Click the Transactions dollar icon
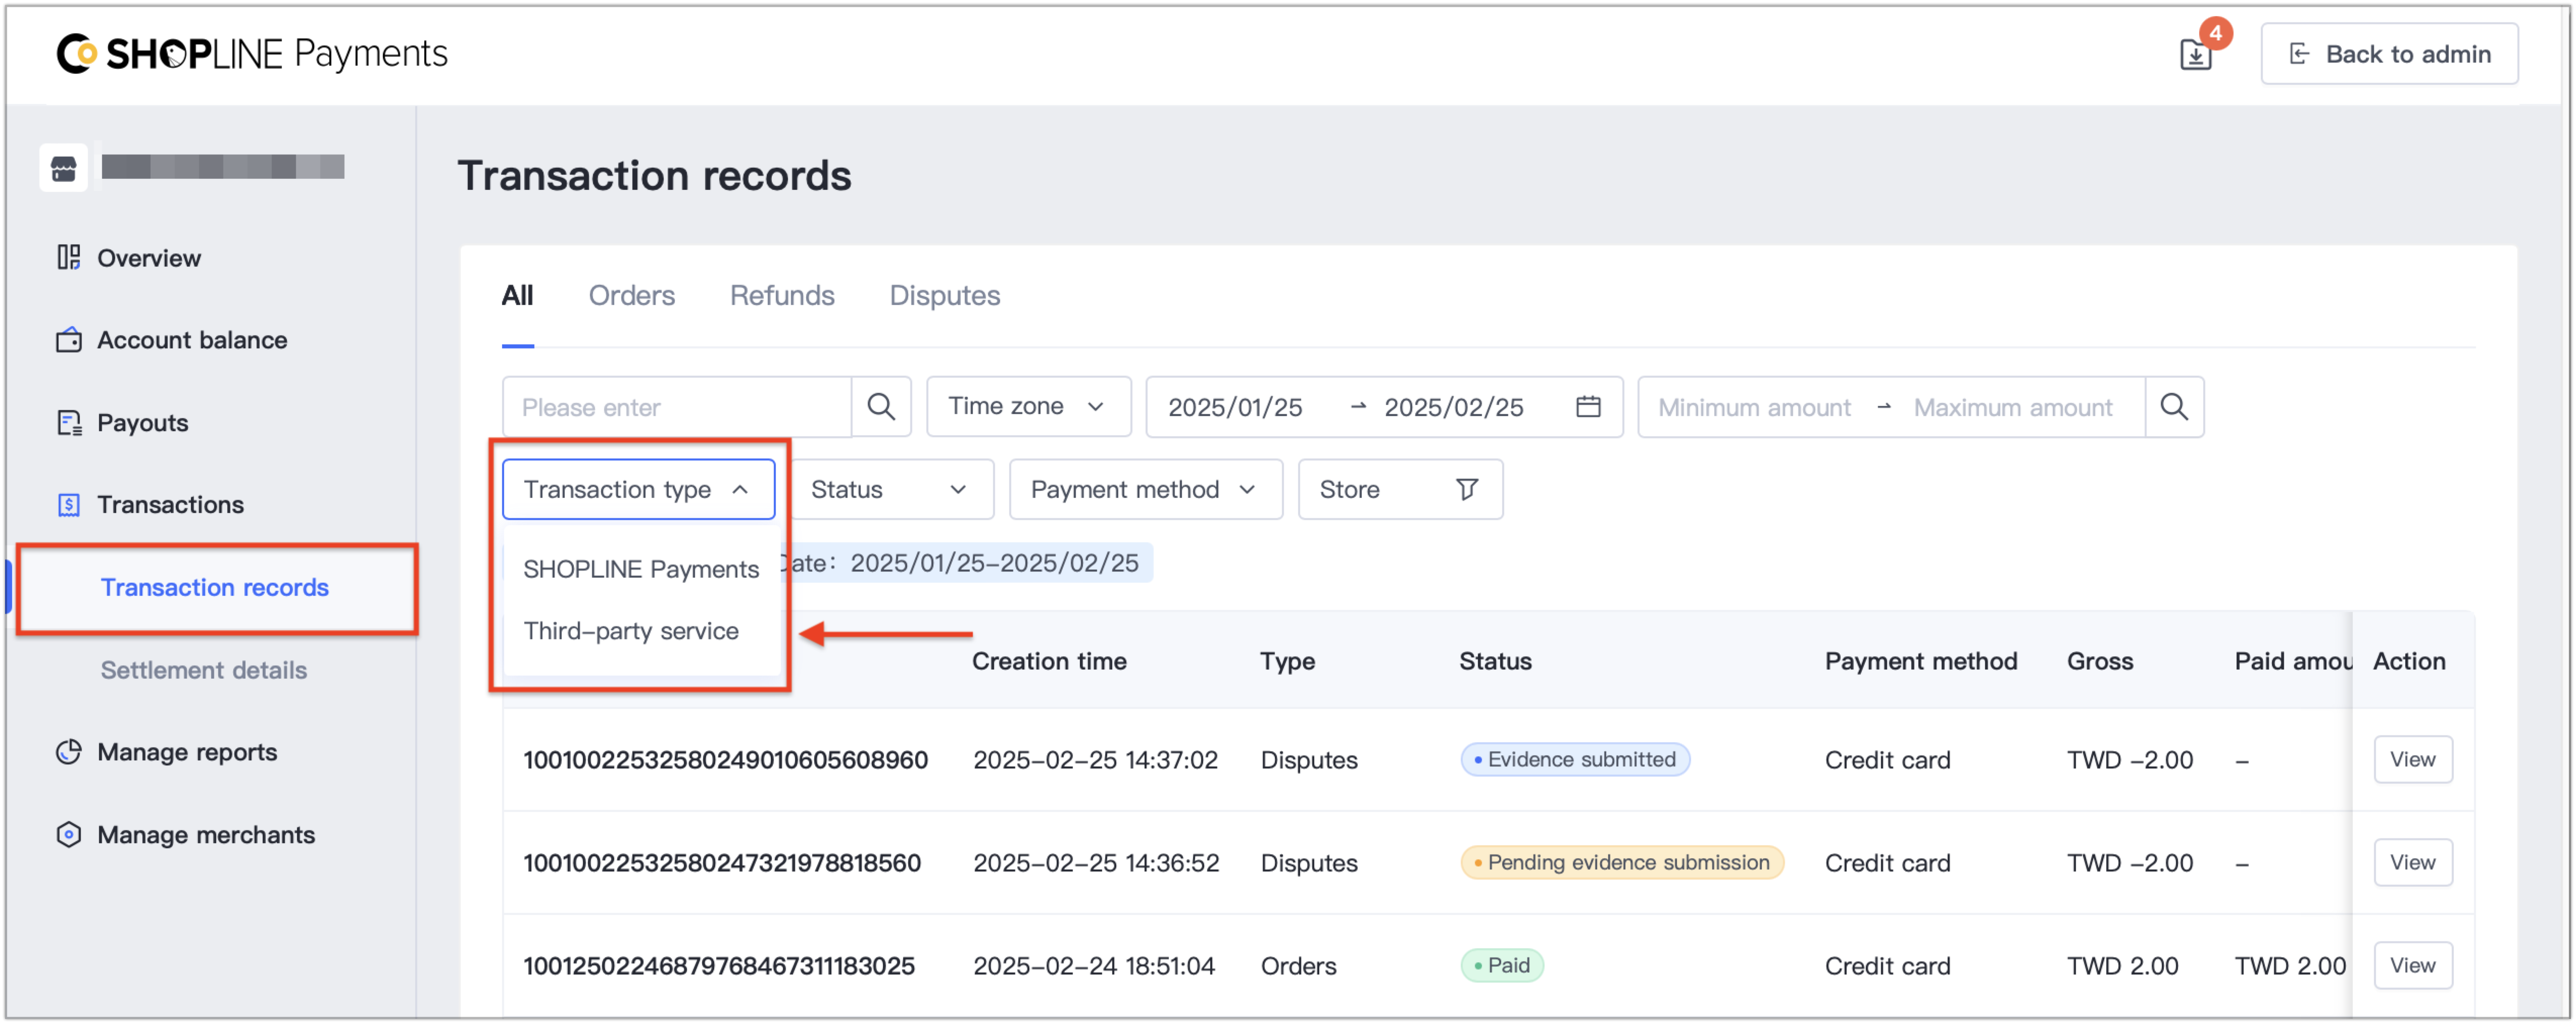 68,505
